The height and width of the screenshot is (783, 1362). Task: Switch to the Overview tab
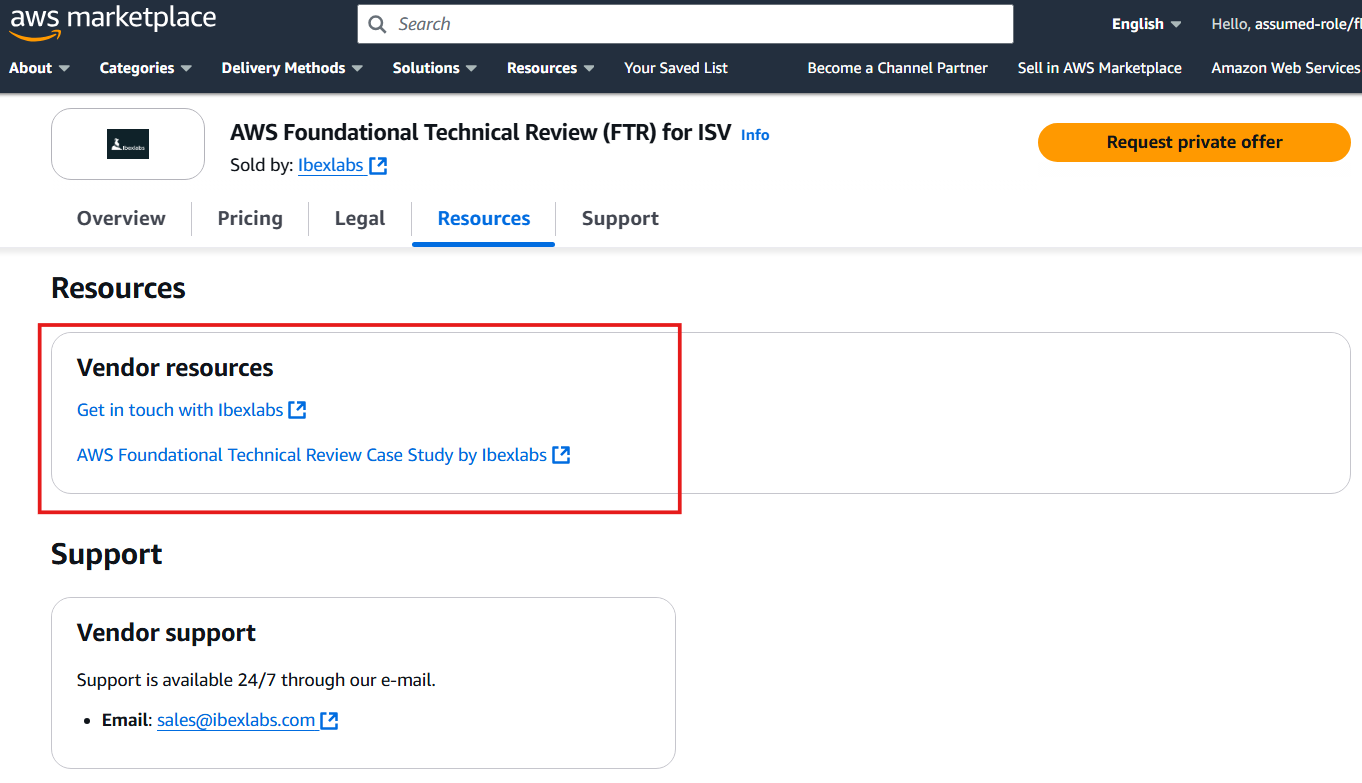(x=121, y=218)
